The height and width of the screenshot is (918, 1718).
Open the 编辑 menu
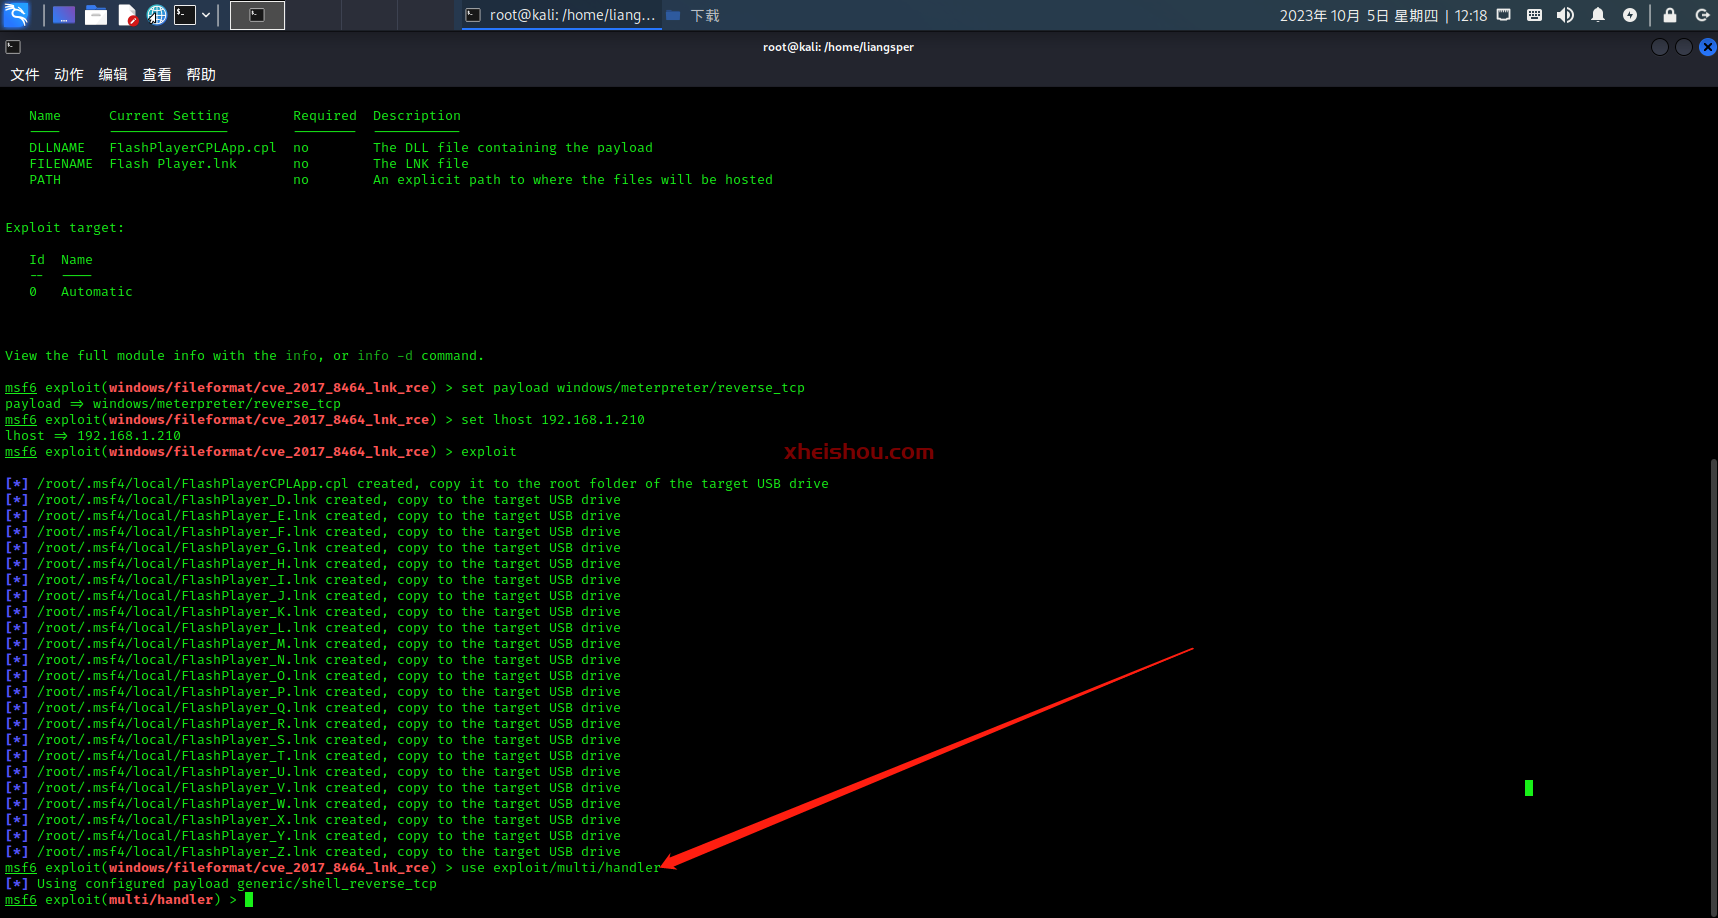click(x=113, y=75)
